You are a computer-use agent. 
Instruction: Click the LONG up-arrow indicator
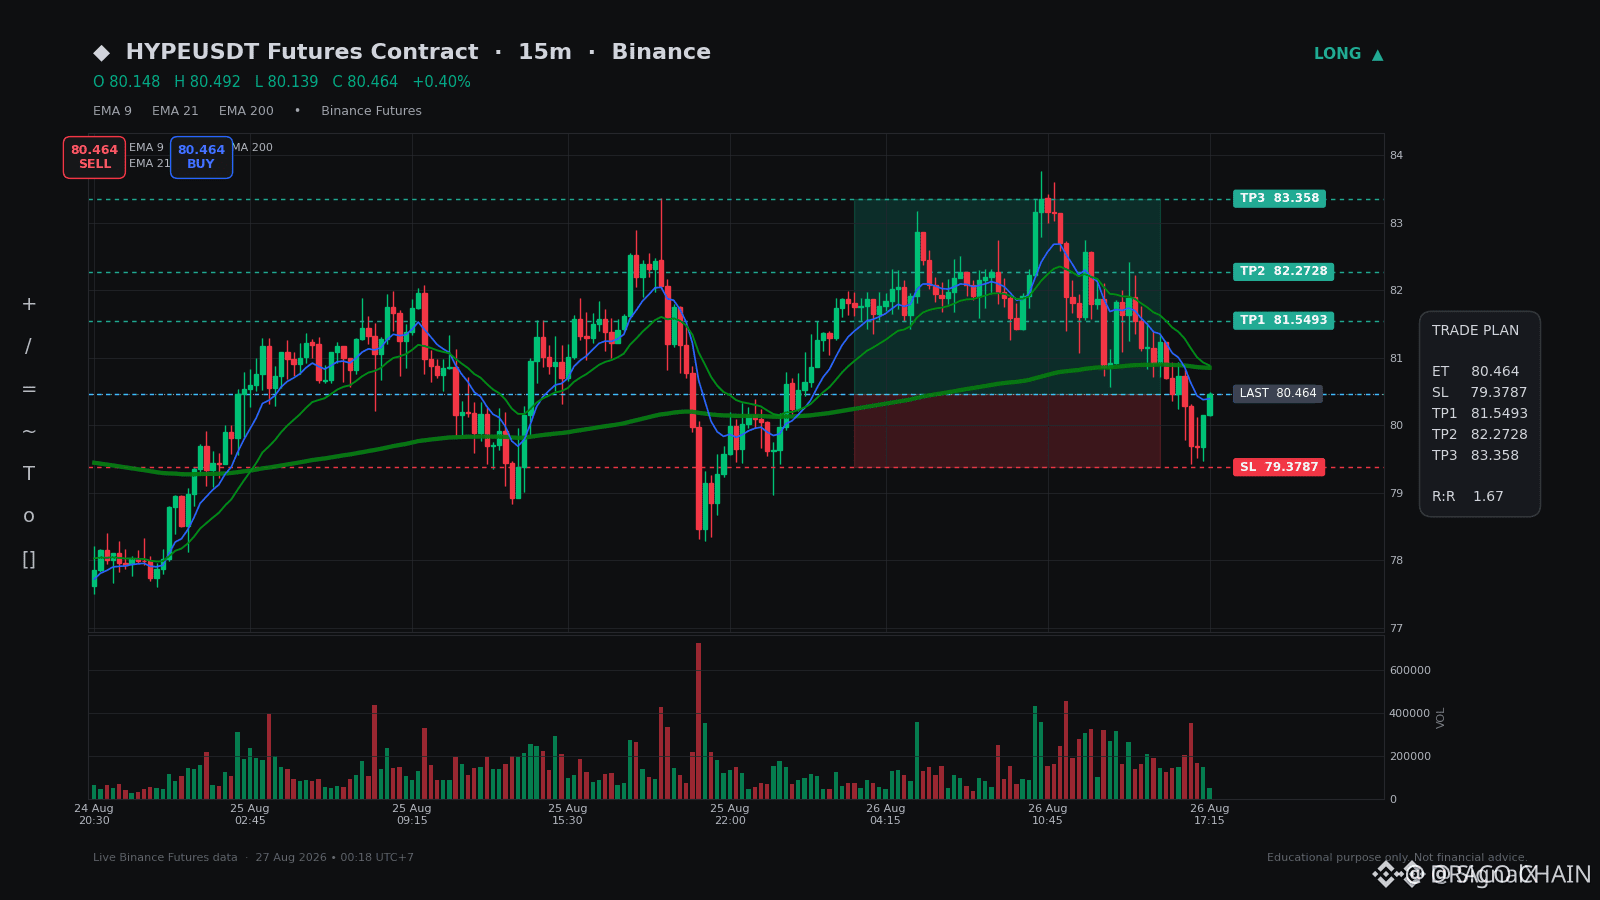[x=1348, y=54]
